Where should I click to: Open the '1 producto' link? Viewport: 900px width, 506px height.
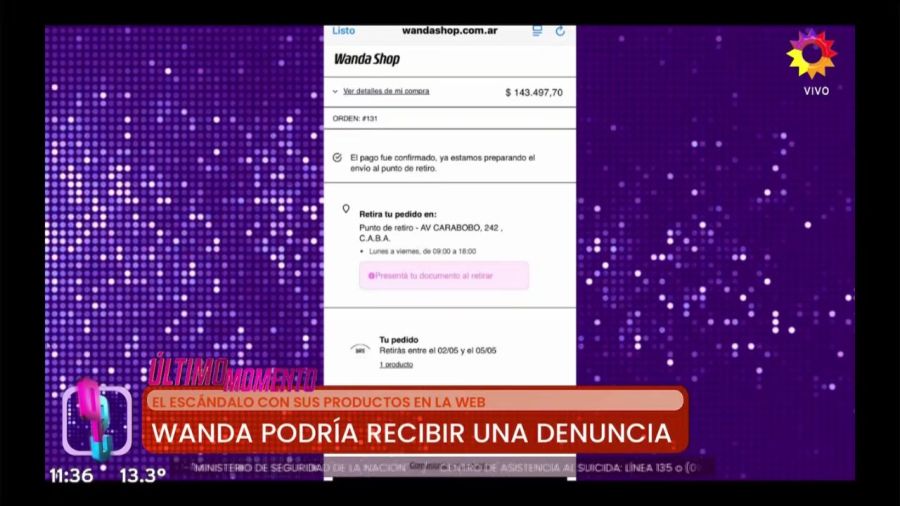(396, 364)
